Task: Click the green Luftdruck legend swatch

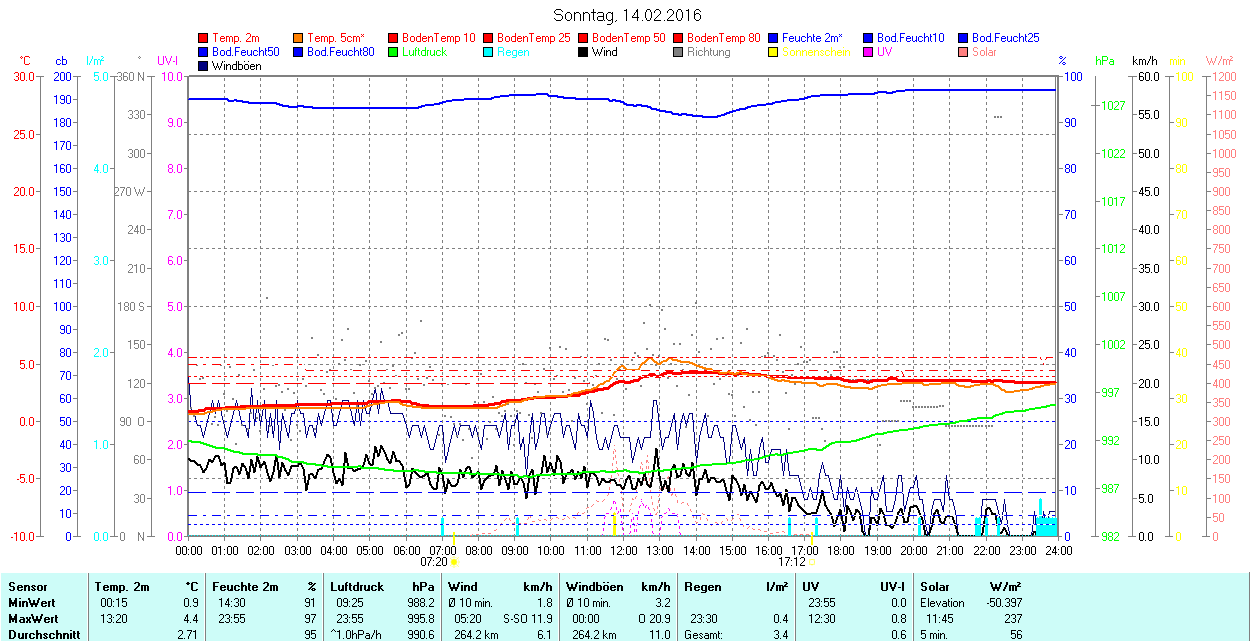Action: click(394, 52)
